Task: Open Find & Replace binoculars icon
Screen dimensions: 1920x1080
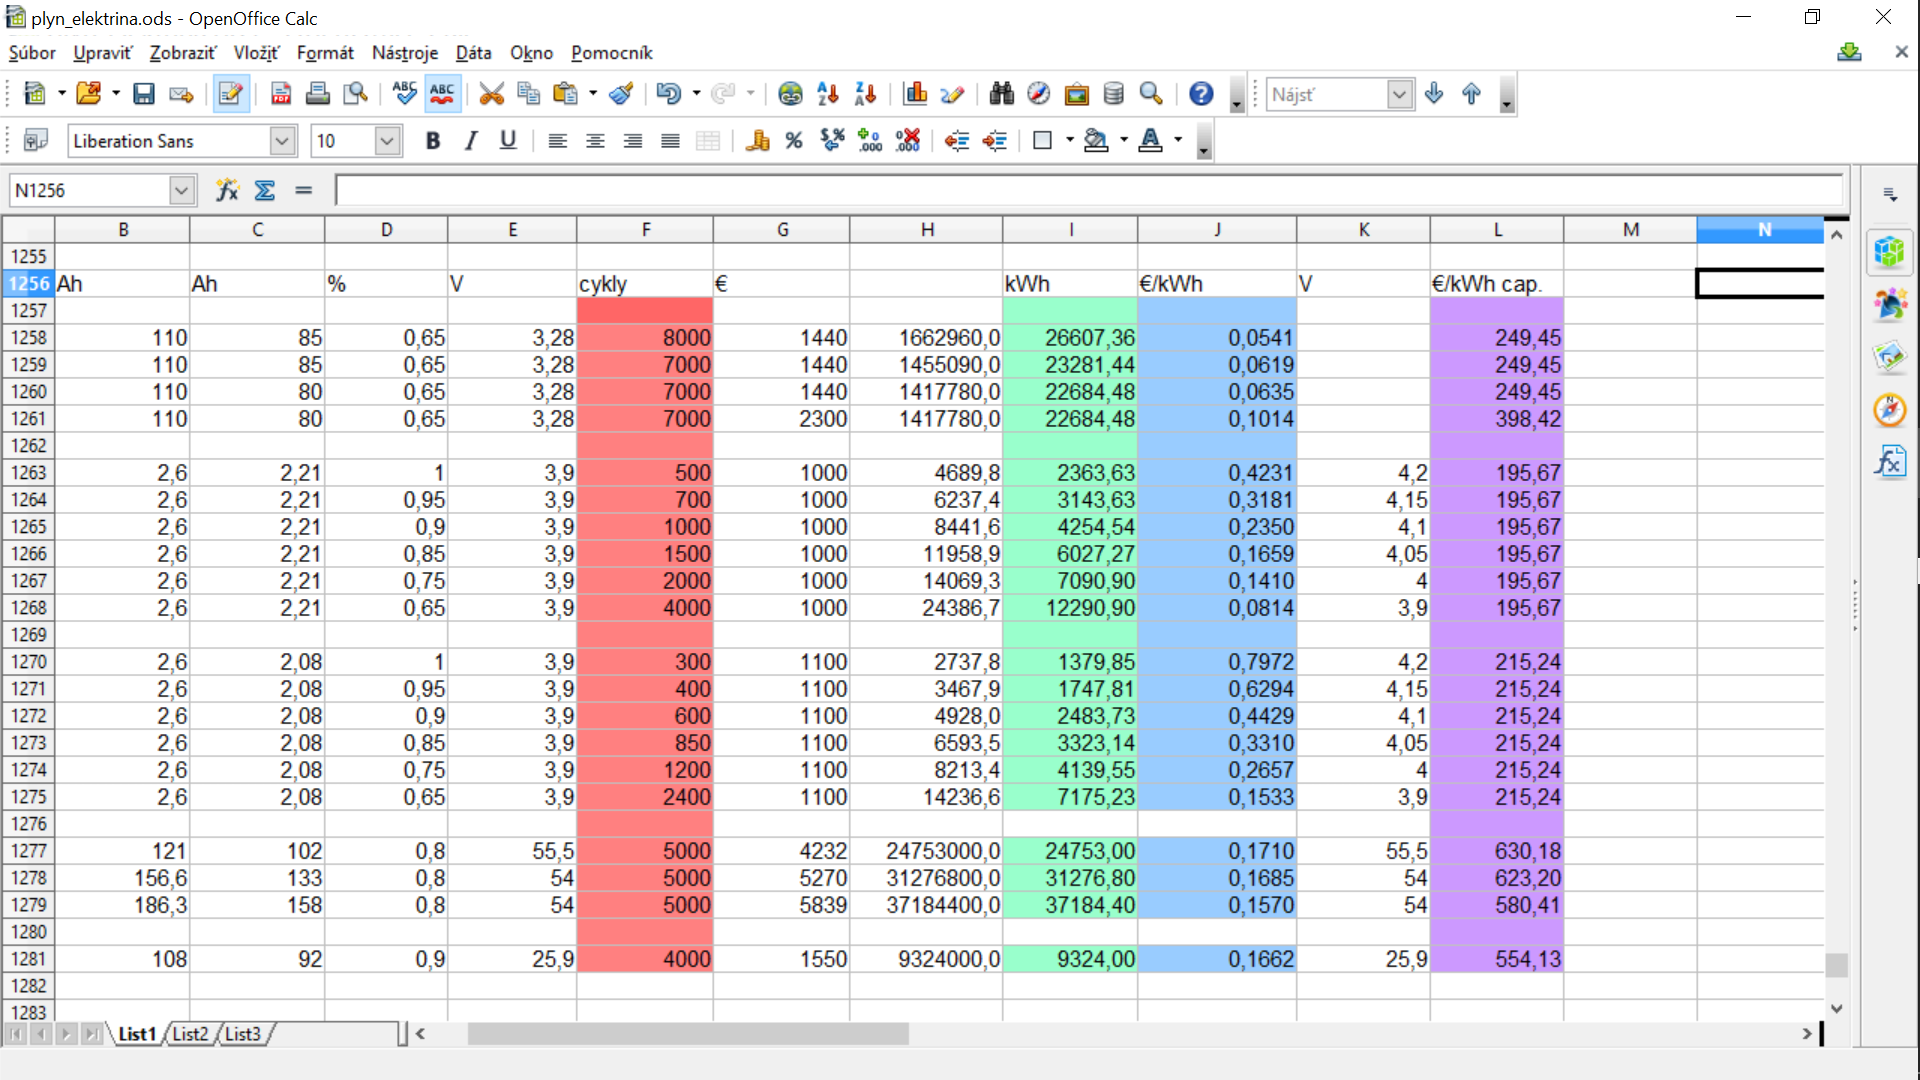Action: point(1001,94)
